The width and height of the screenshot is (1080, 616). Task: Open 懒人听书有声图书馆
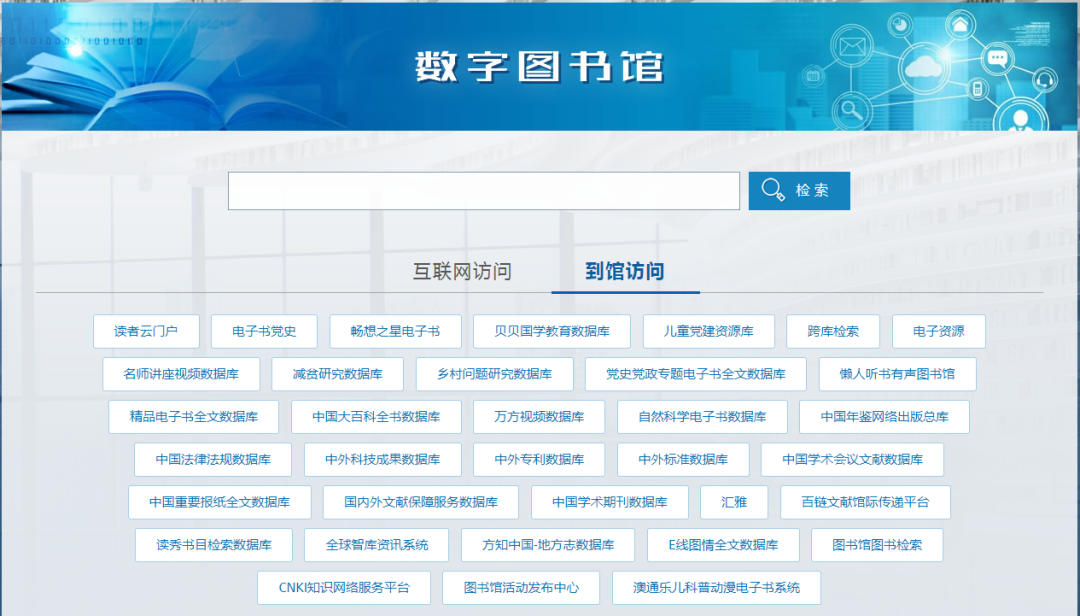click(897, 374)
